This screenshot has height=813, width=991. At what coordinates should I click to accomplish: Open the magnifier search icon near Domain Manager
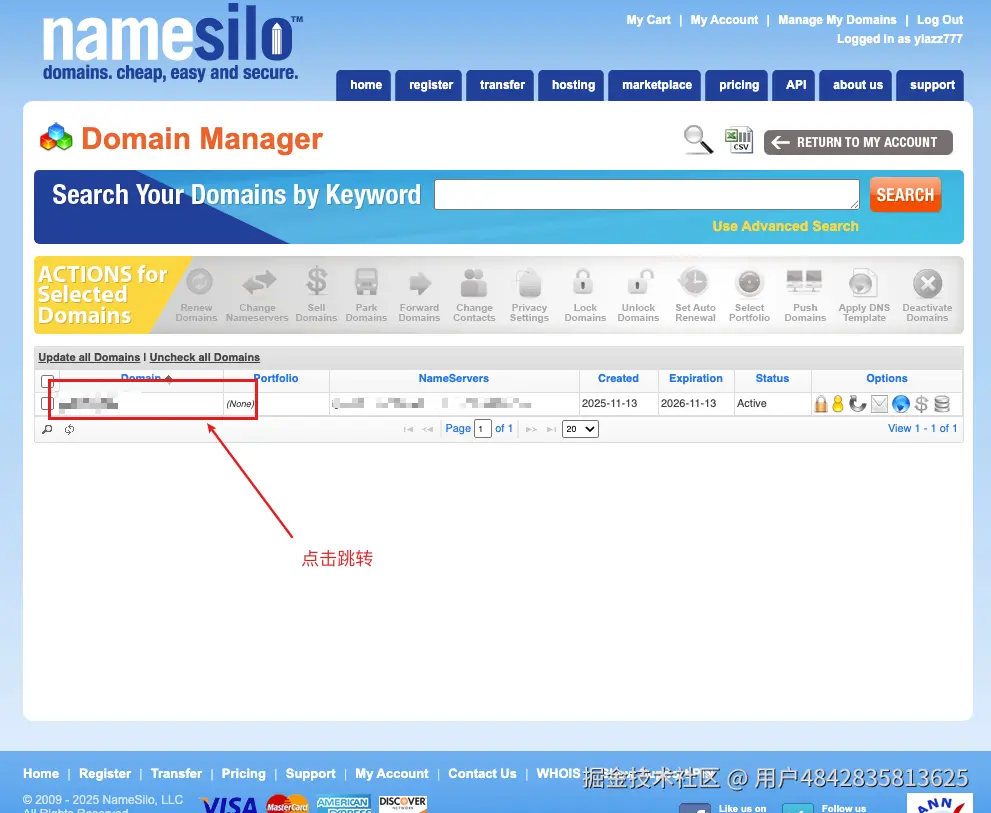pyautogui.click(x=698, y=140)
